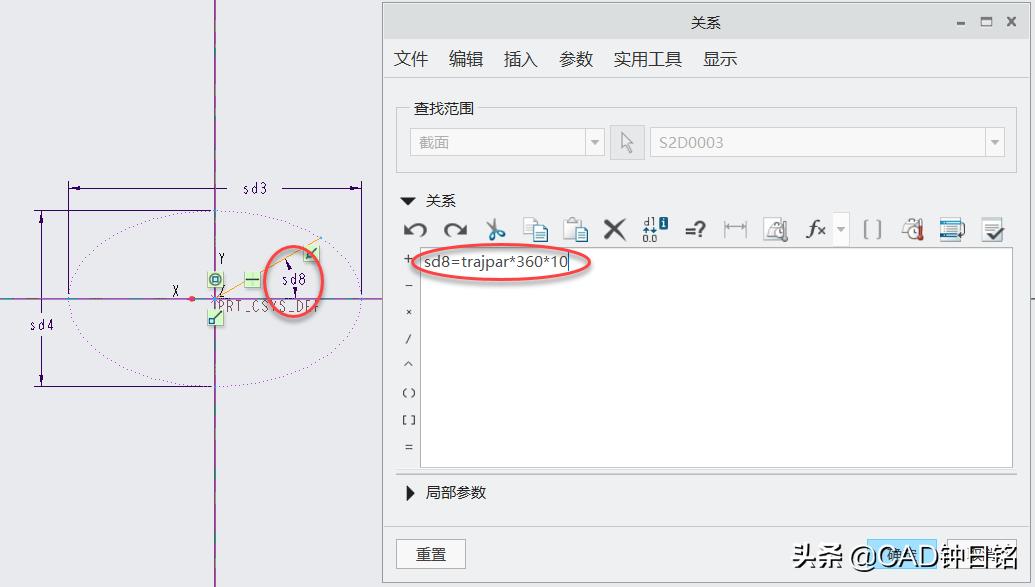Open the units conversion tool
1035x587 pixels.
pyautogui.click(x=911, y=230)
